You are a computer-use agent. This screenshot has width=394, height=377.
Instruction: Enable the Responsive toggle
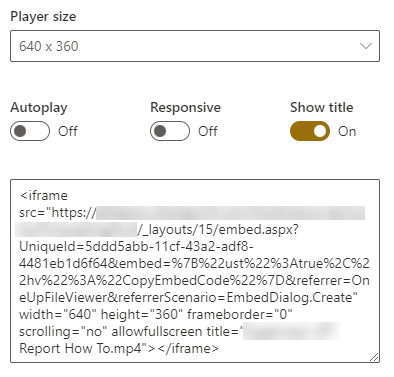(170, 131)
